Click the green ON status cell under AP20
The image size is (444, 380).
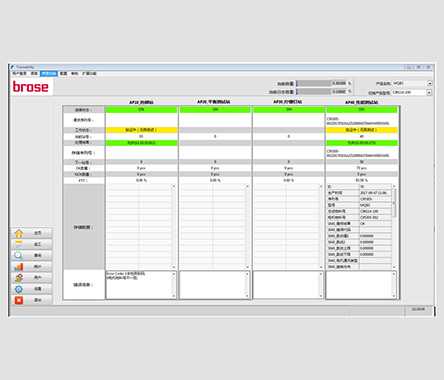coord(215,109)
